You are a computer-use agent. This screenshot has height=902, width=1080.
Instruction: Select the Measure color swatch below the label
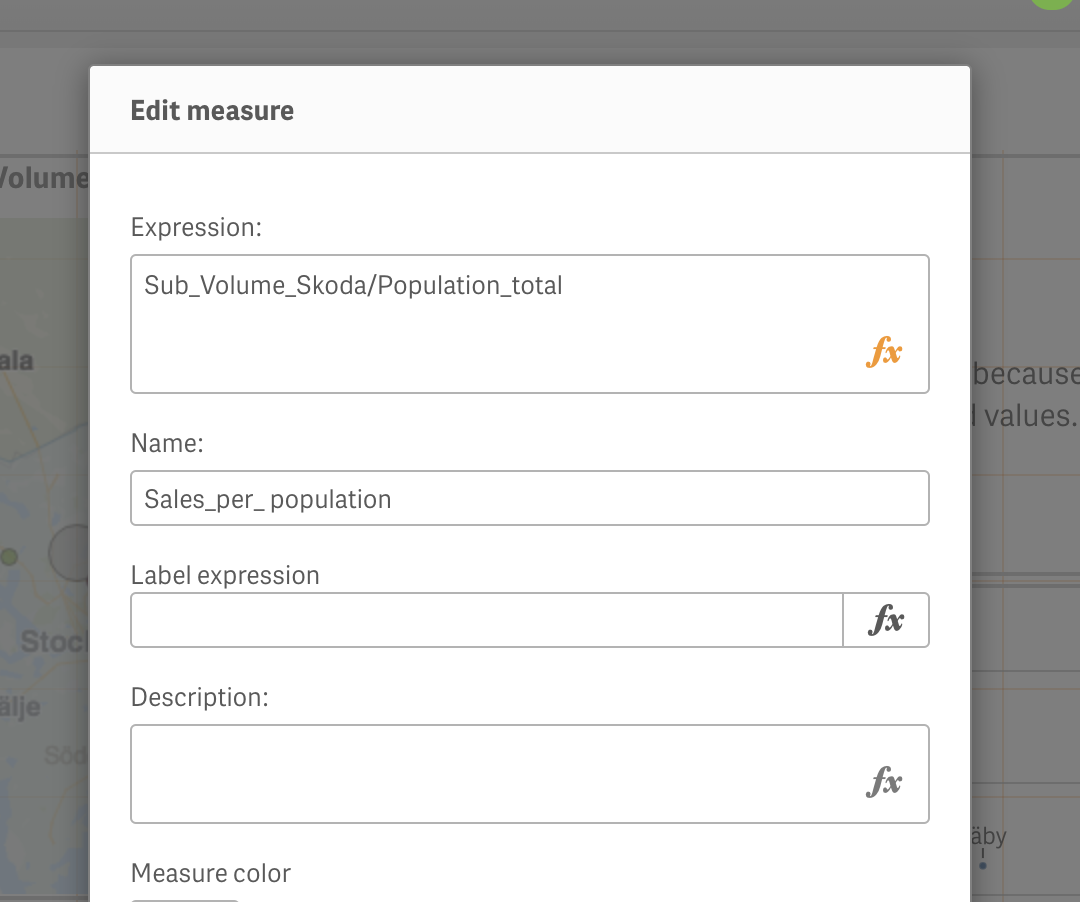[184, 898]
